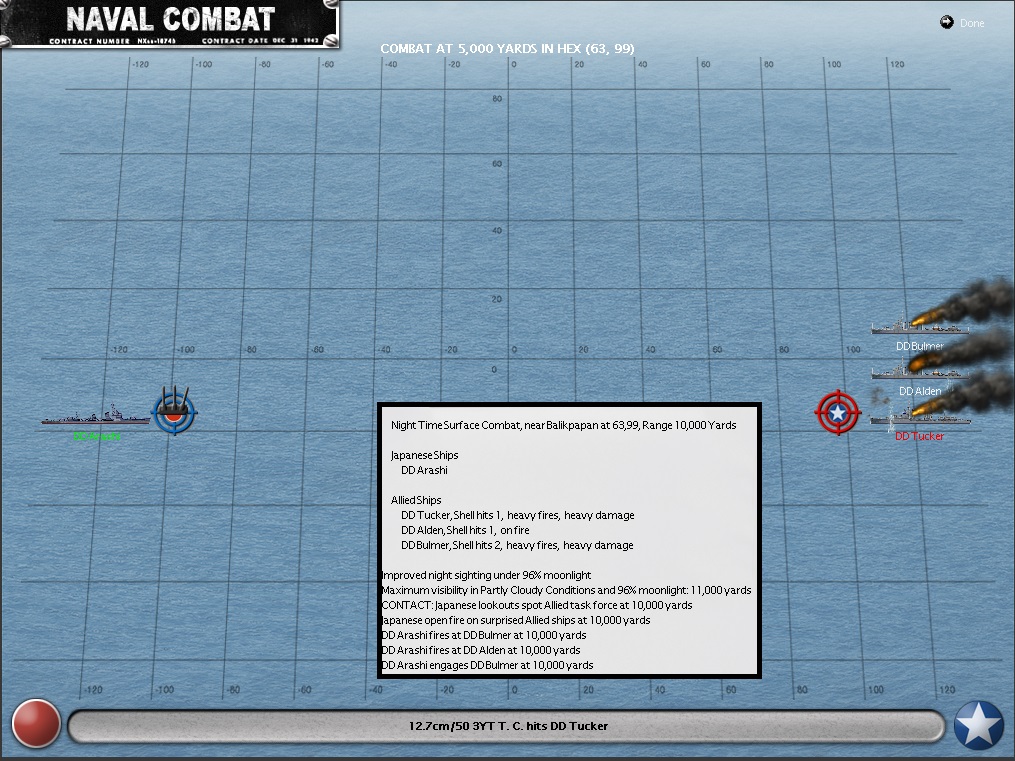Click the Japanese Ships heading in report
1015x761 pixels.
tap(425, 455)
